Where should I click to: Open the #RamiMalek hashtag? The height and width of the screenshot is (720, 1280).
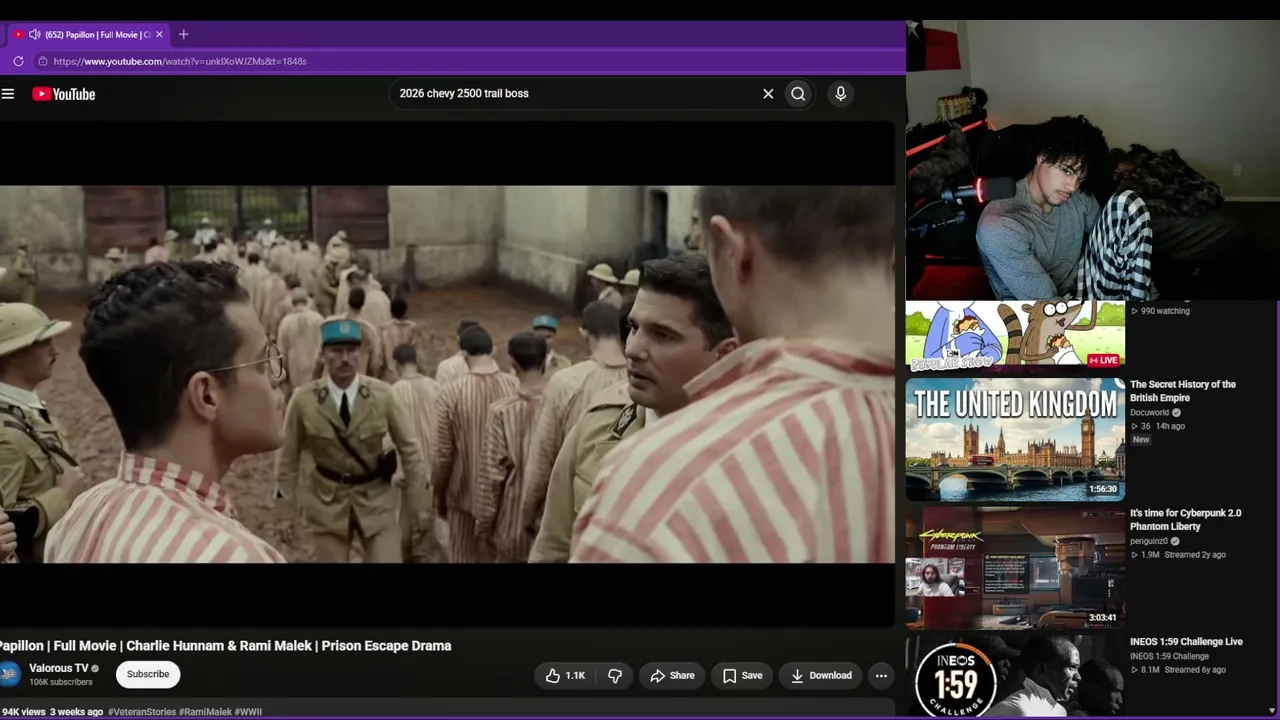click(x=206, y=712)
